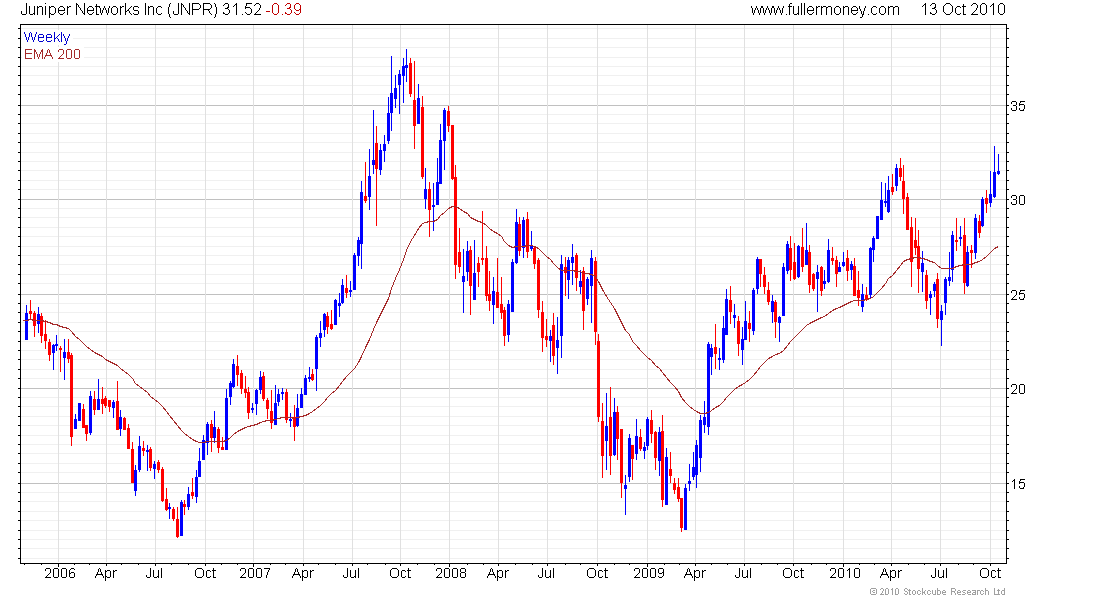
Task: Select the EMA 200 legend label
Action: 52,55
